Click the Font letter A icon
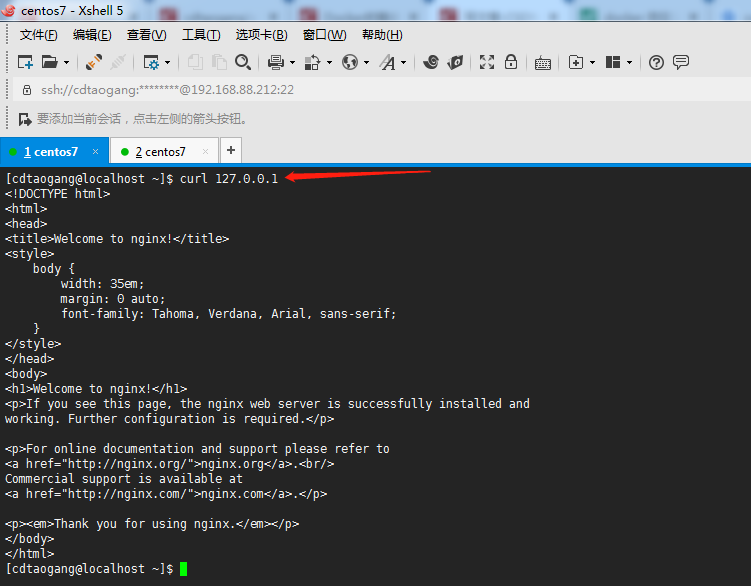751x586 pixels. 387,62
